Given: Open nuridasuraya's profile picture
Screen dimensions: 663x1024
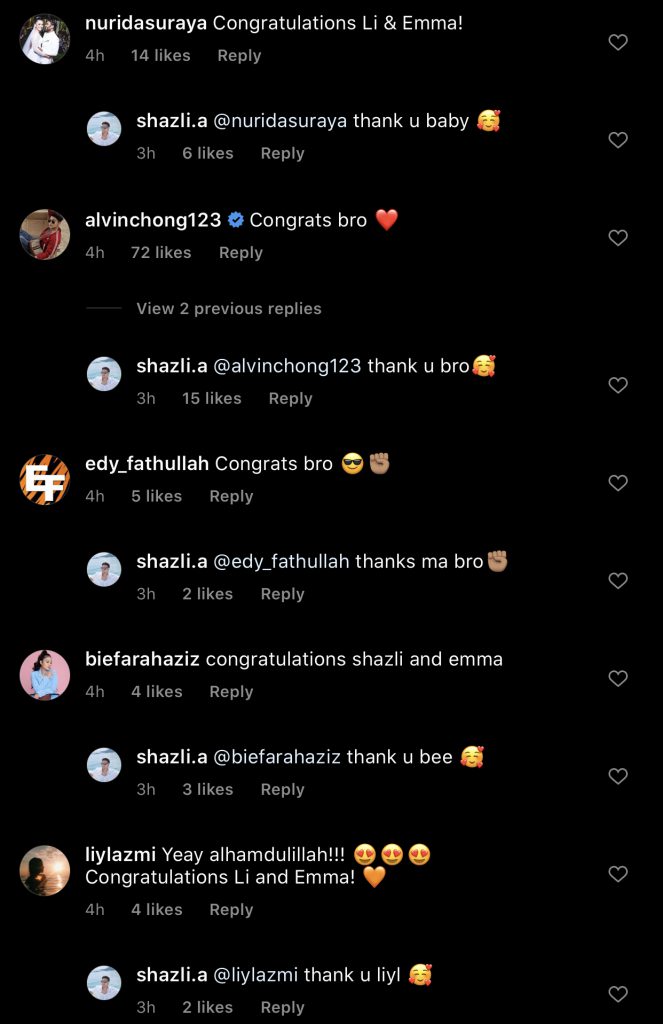Looking at the screenshot, I should (45, 39).
